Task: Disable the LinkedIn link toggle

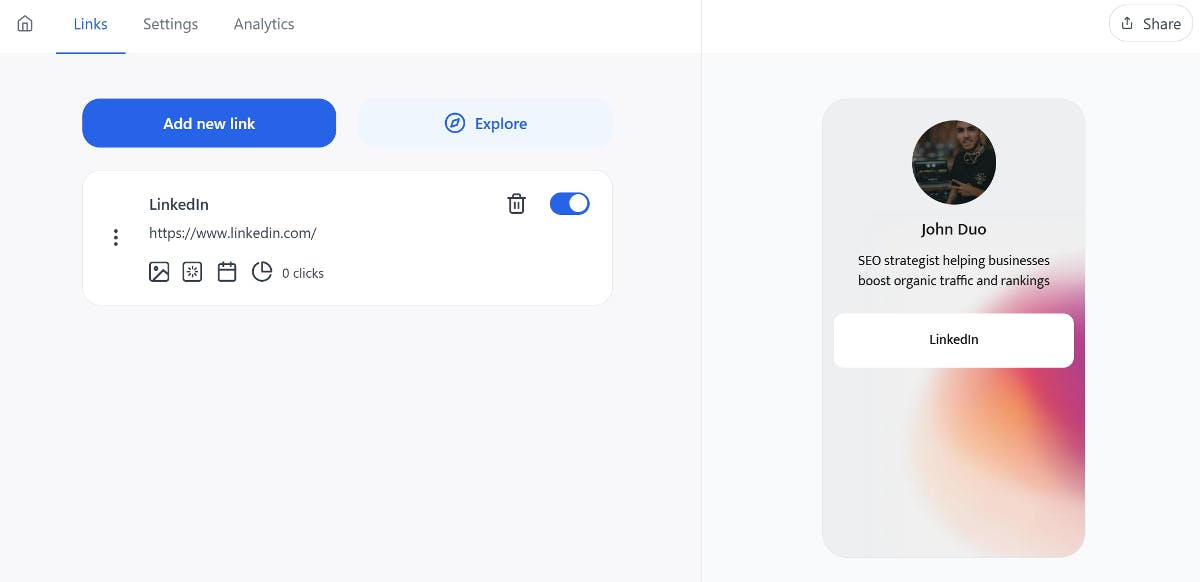Action: [x=570, y=204]
